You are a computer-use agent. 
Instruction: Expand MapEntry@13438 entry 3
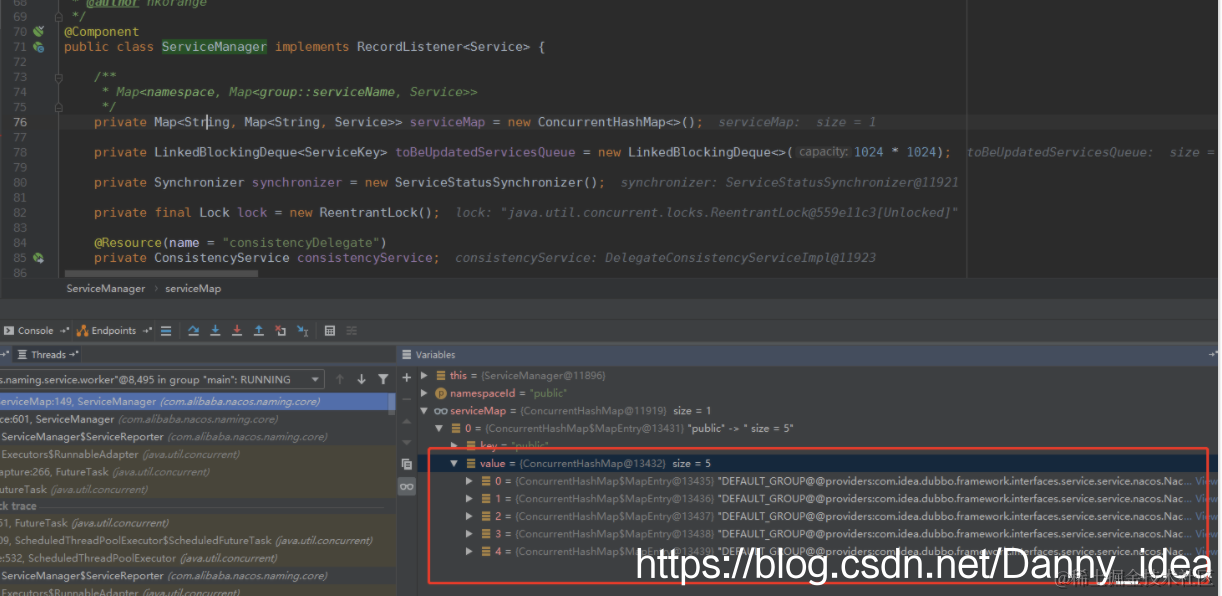(x=470, y=534)
